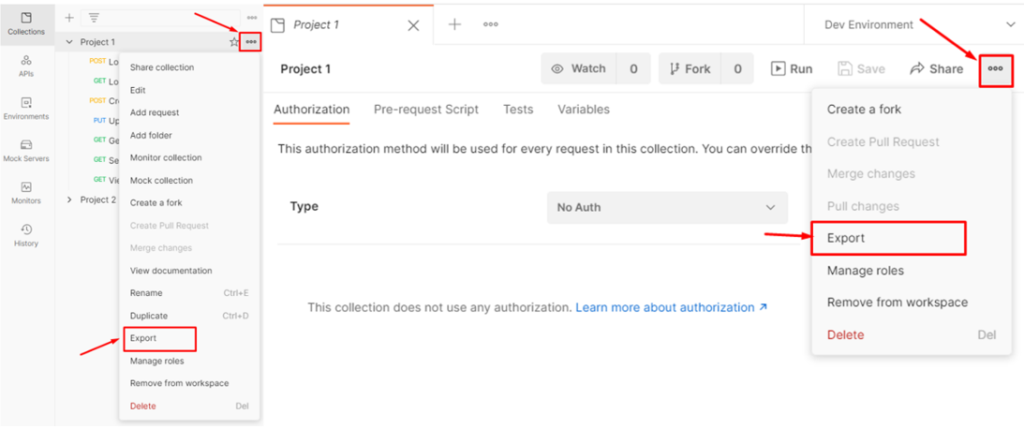Switch to the Pre-request Script tab
The height and width of the screenshot is (429, 1024).
click(425, 109)
